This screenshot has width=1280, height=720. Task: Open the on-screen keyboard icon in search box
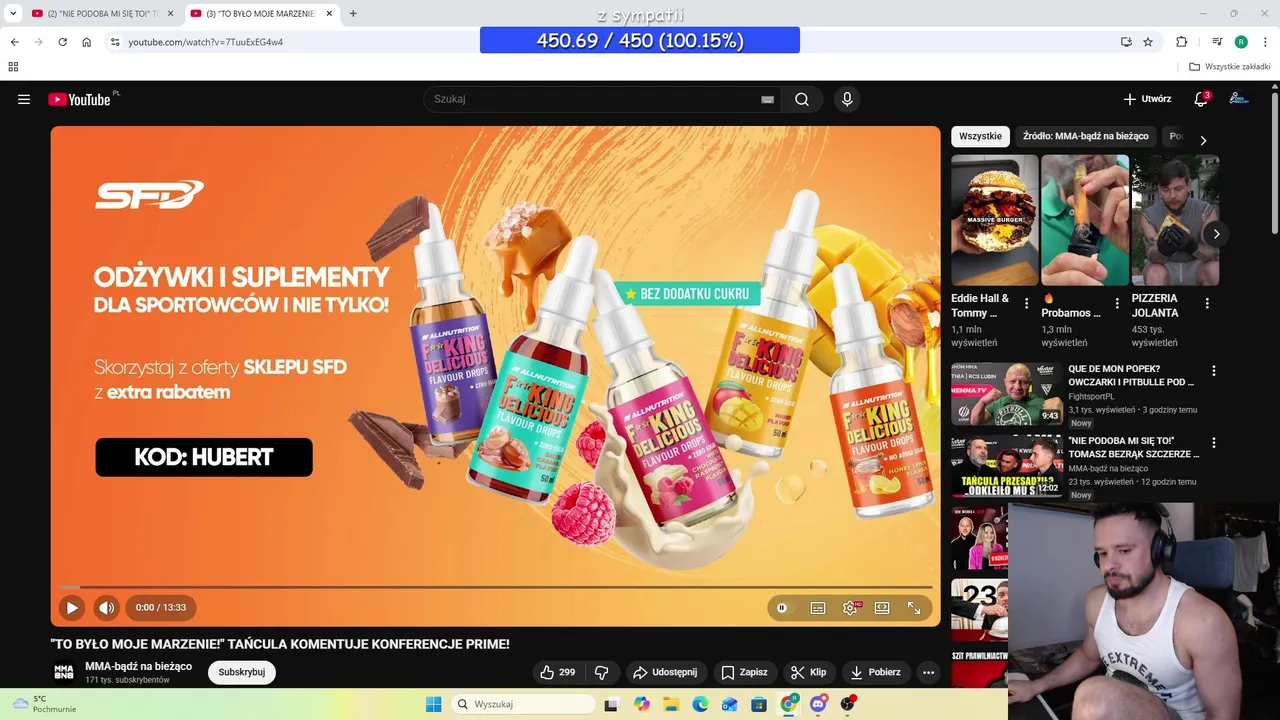pyautogui.click(x=767, y=99)
